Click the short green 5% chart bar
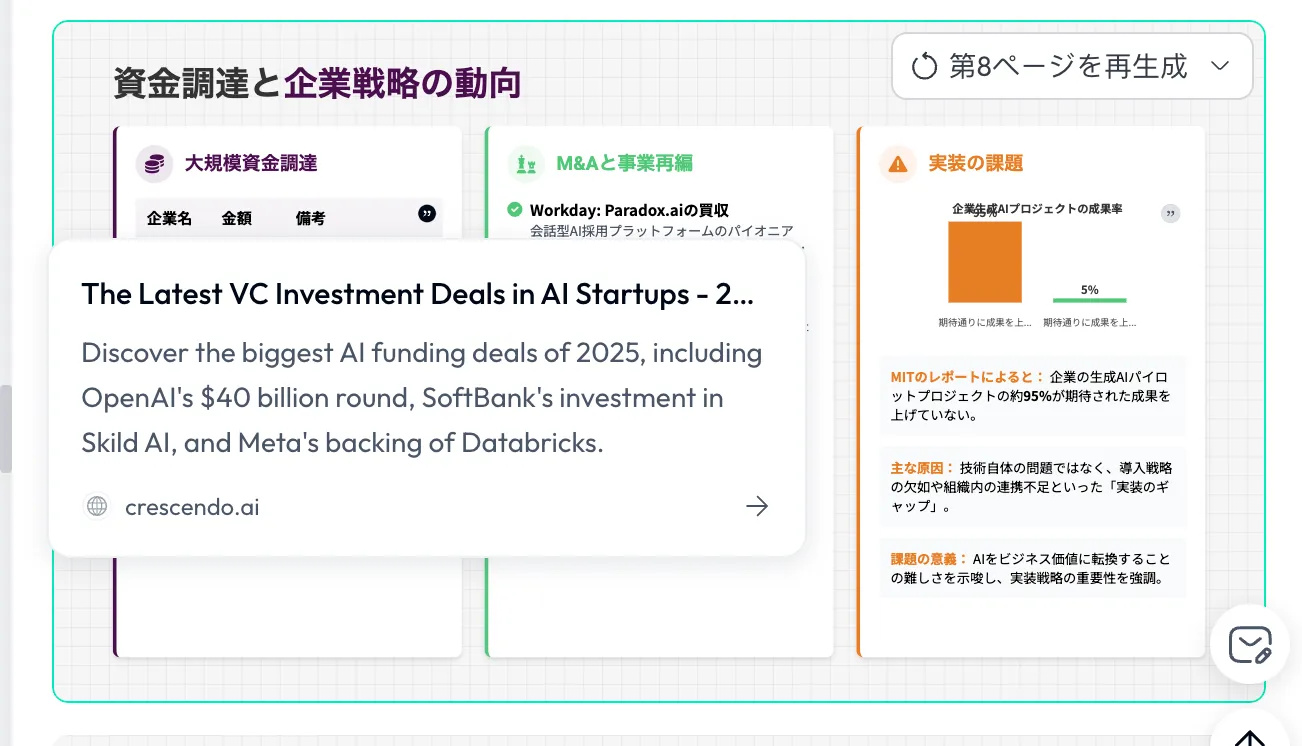The height and width of the screenshot is (746, 1302). click(x=1089, y=300)
